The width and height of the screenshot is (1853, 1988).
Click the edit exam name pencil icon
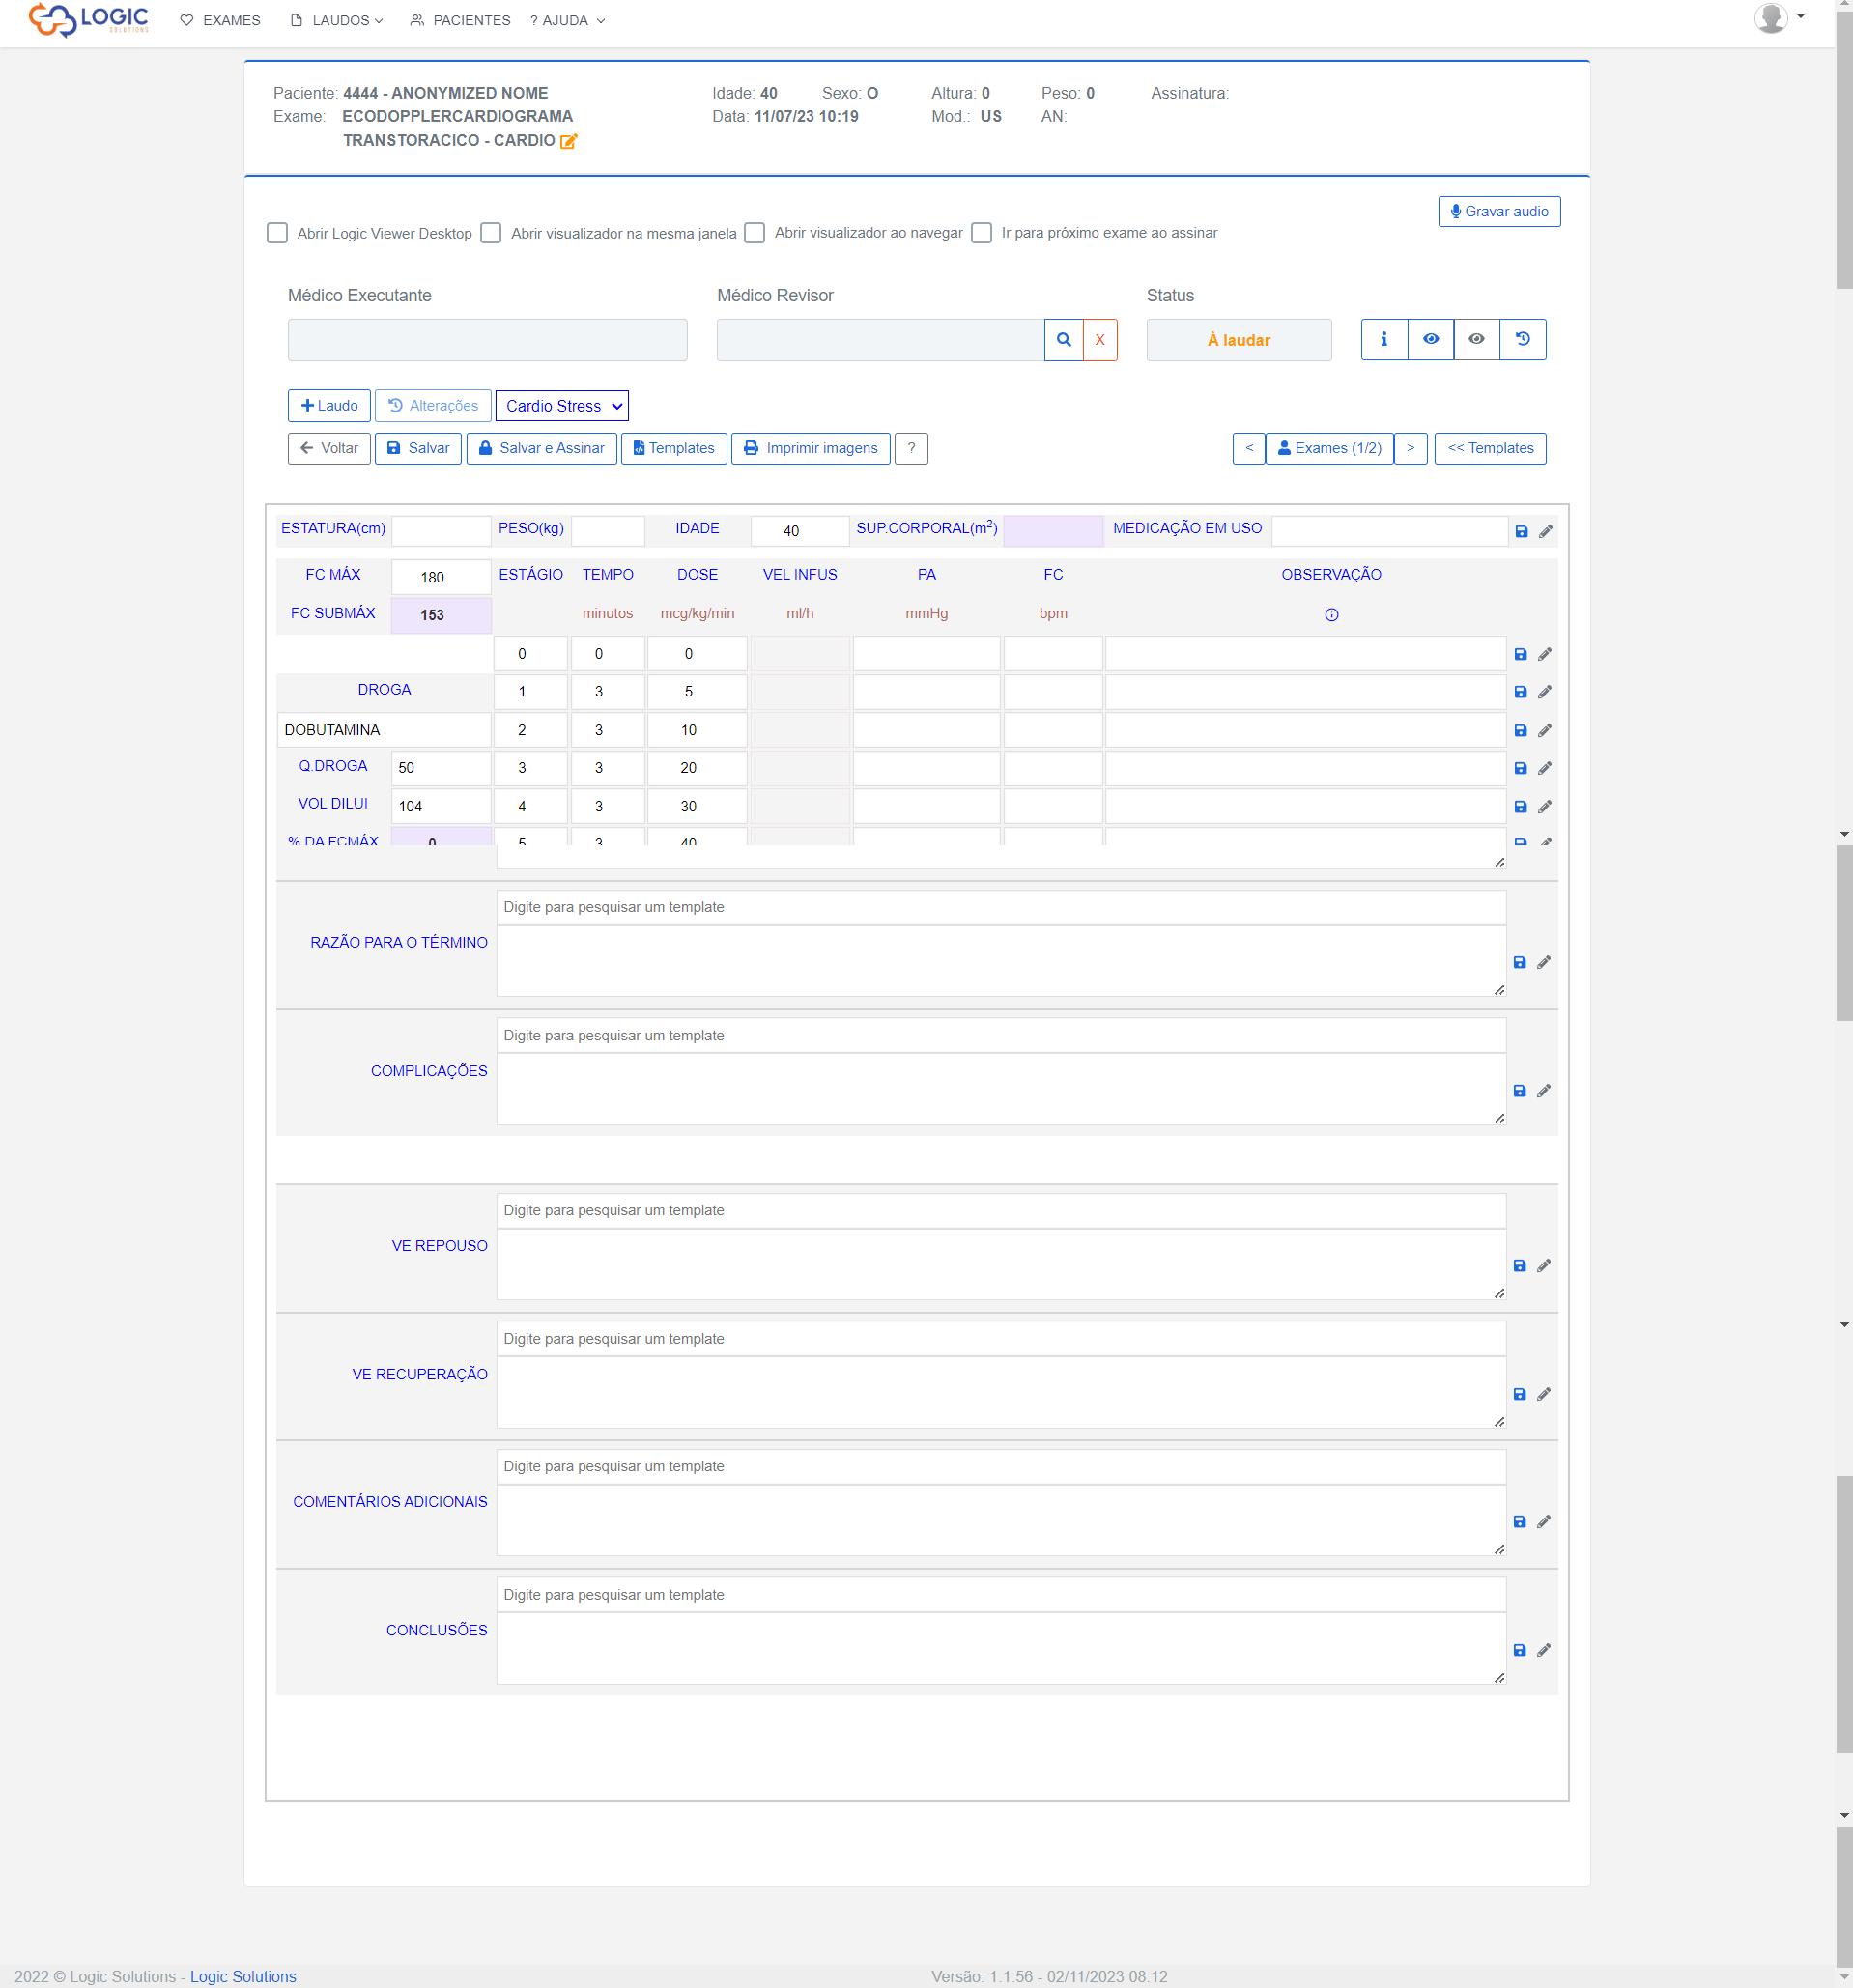[x=568, y=141]
